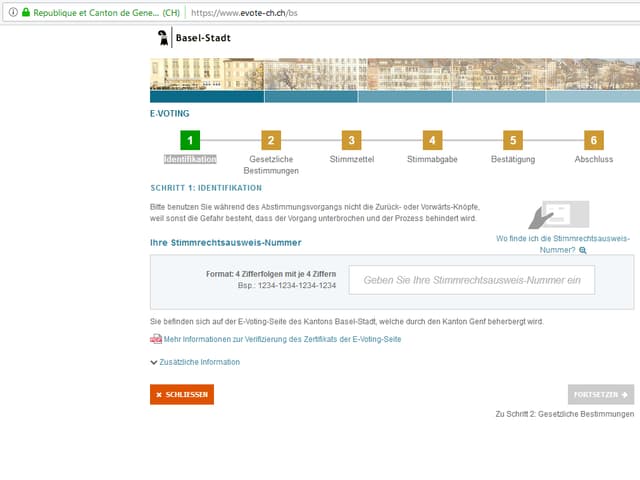Screen dimensions: 640x480
Task: Click the site info icon in address bar
Action: click(x=13, y=12)
